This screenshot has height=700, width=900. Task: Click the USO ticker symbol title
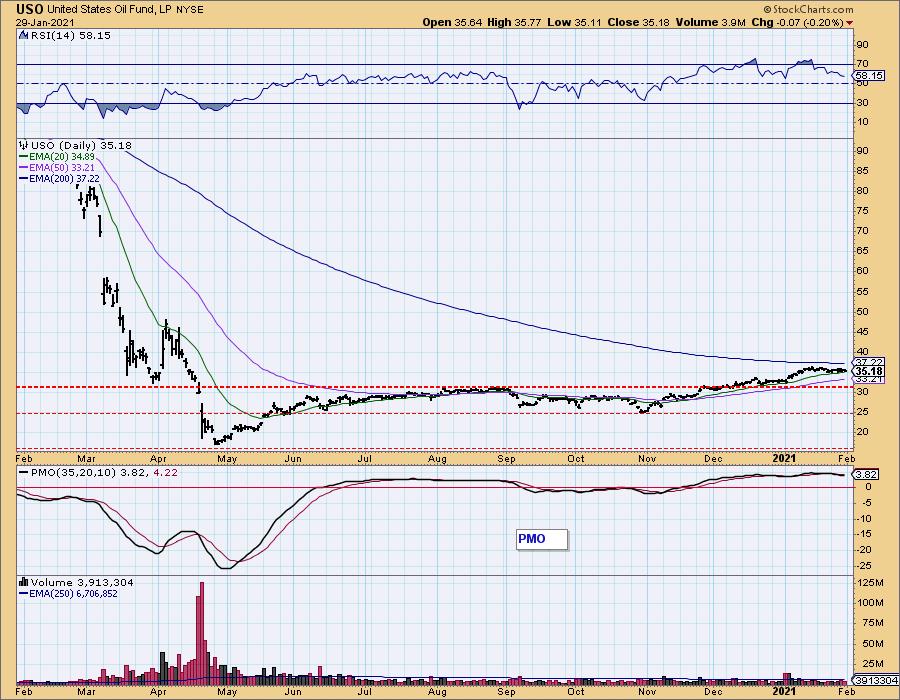click(x=30, y=9)
